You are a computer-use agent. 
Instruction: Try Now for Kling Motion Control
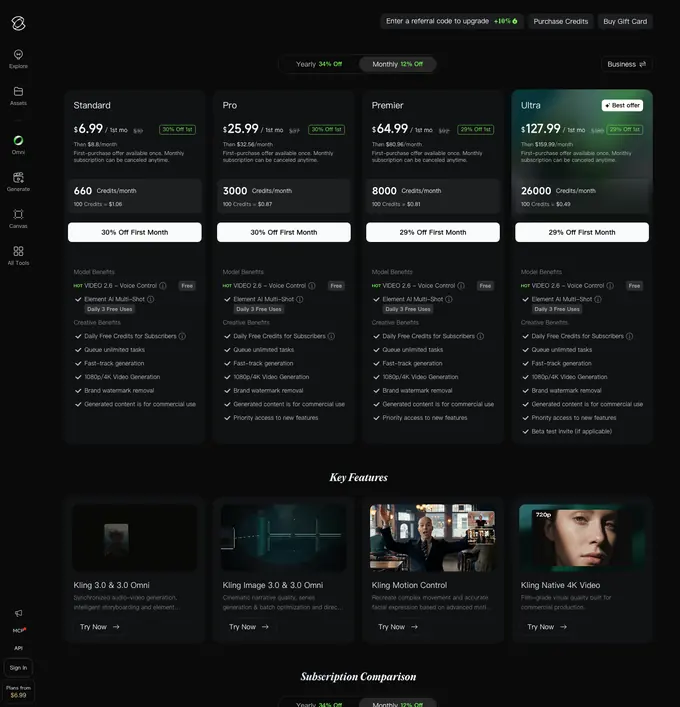(398, 627)
